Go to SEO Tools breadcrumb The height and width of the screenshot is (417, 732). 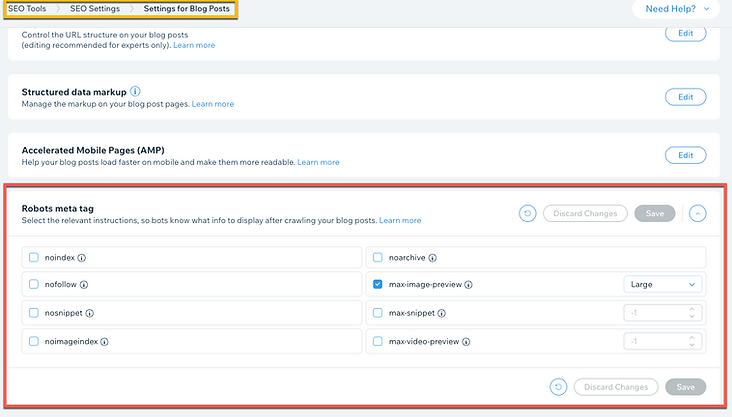pyautogui.click(x=27, y=8)
